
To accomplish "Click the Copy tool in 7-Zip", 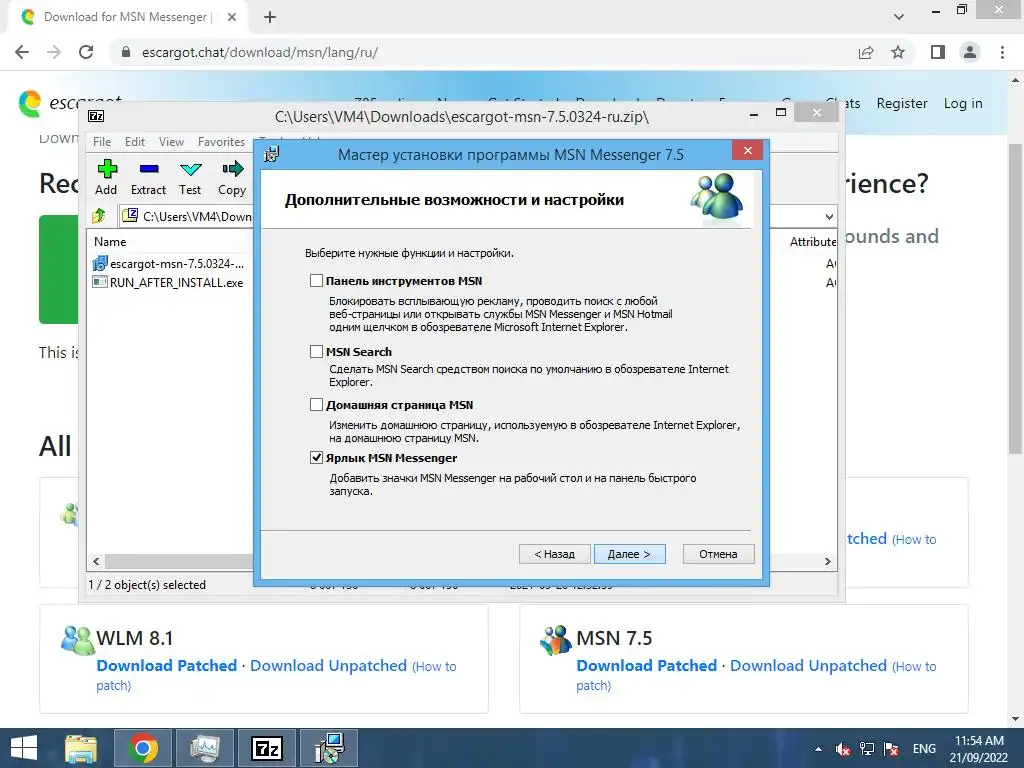I will tap(232, 177).
